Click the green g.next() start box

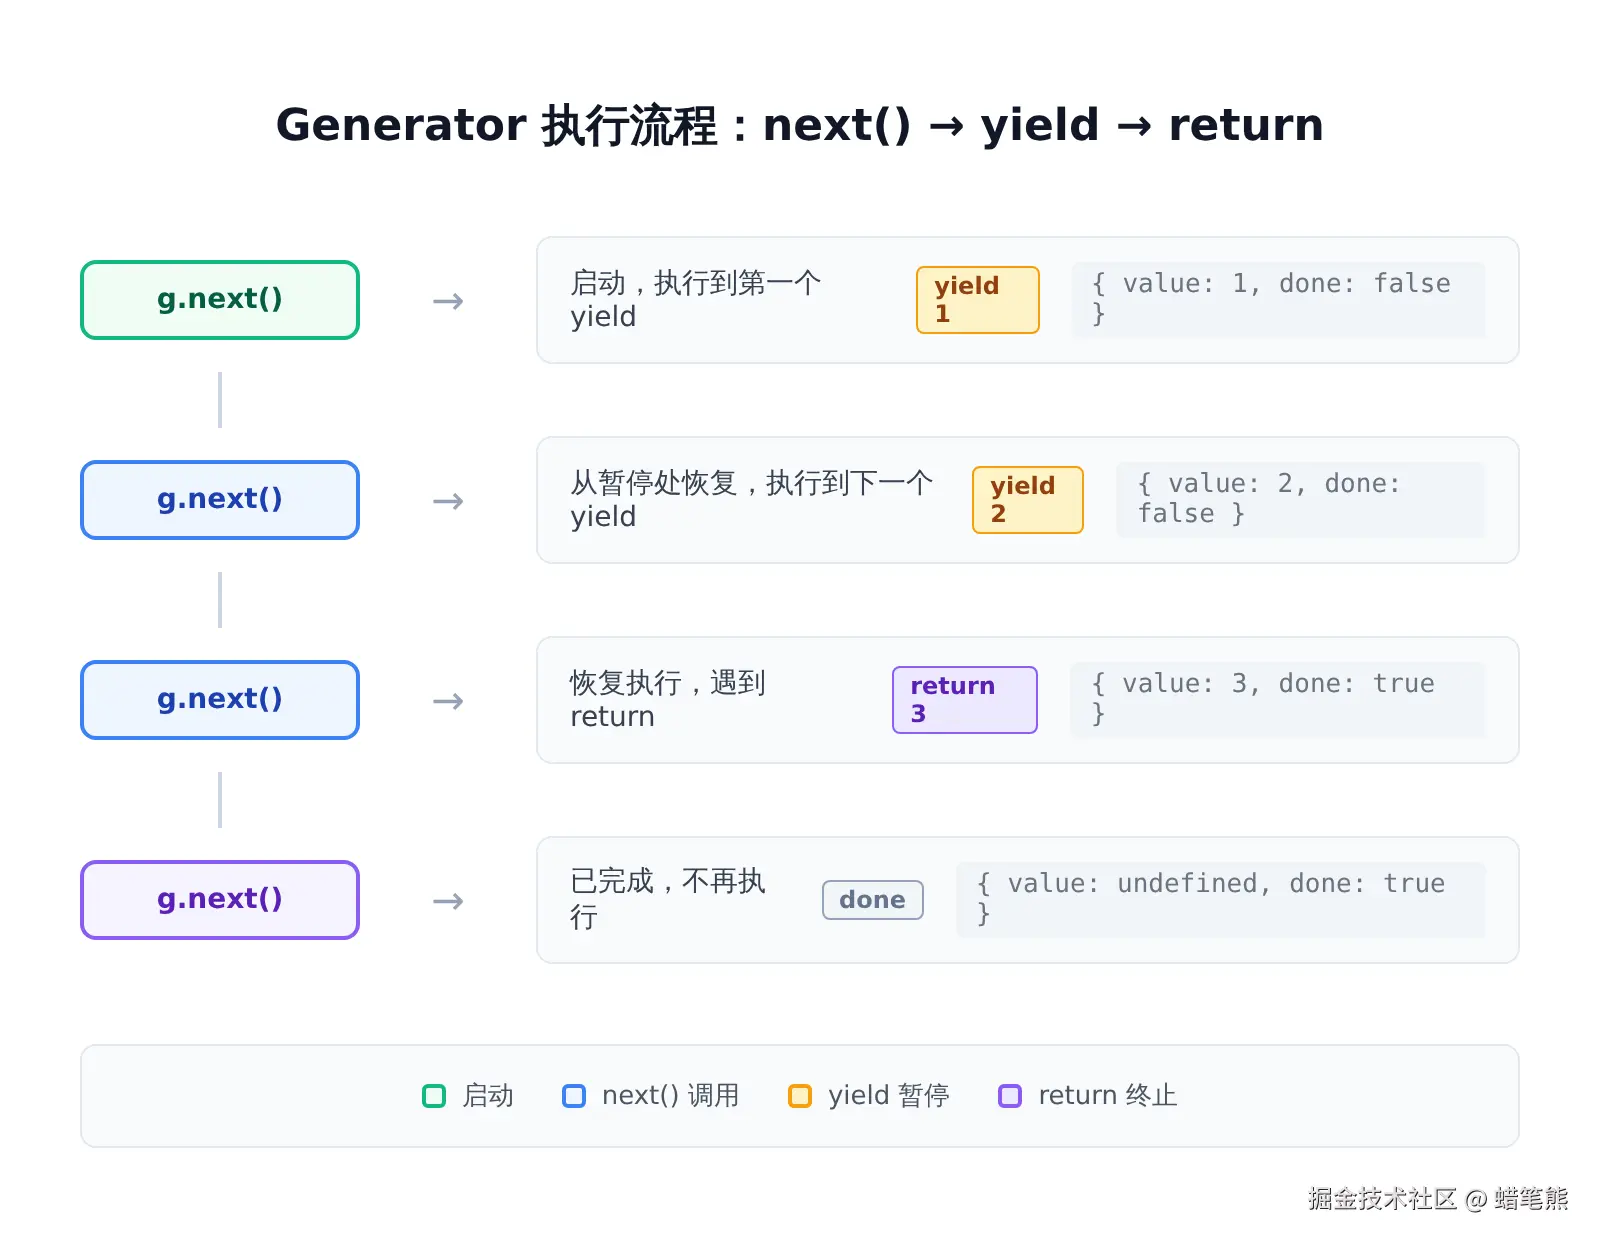(x=220, y=300)
